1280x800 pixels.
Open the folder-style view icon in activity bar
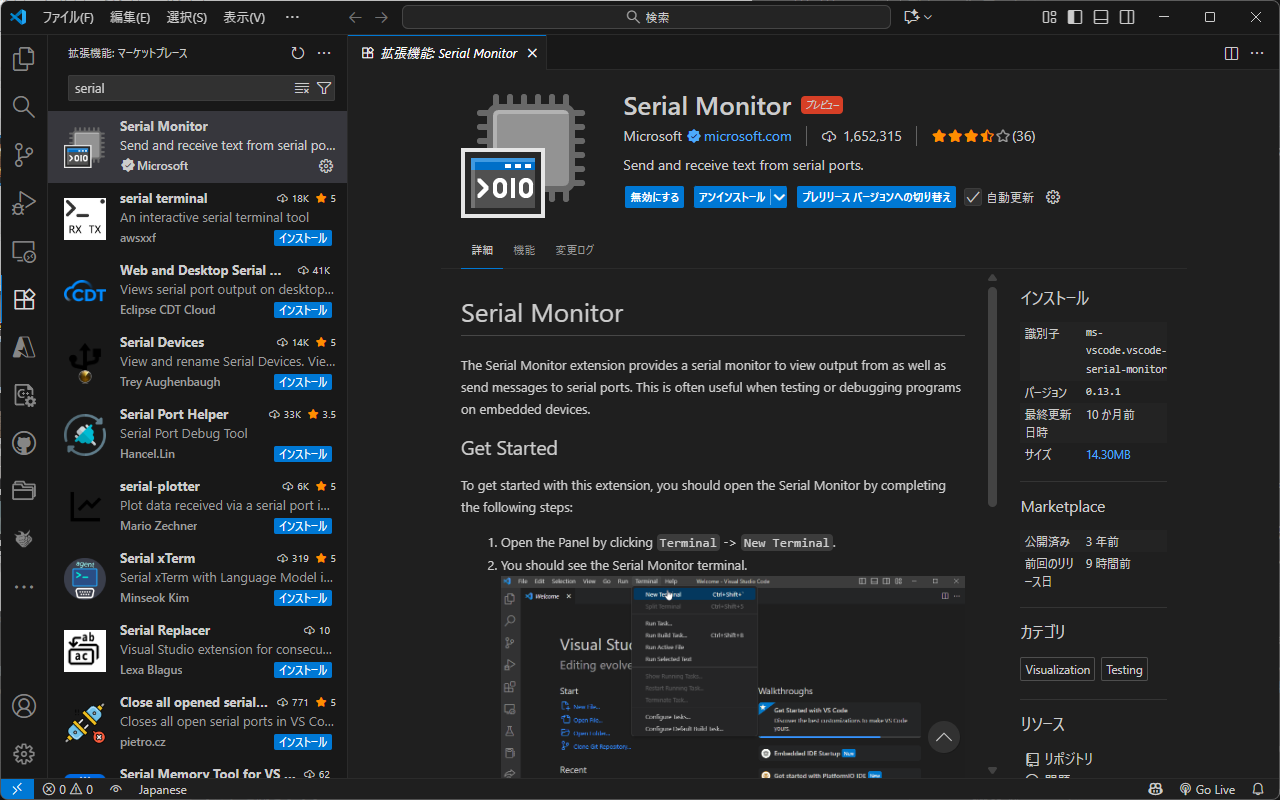(24, 491)
